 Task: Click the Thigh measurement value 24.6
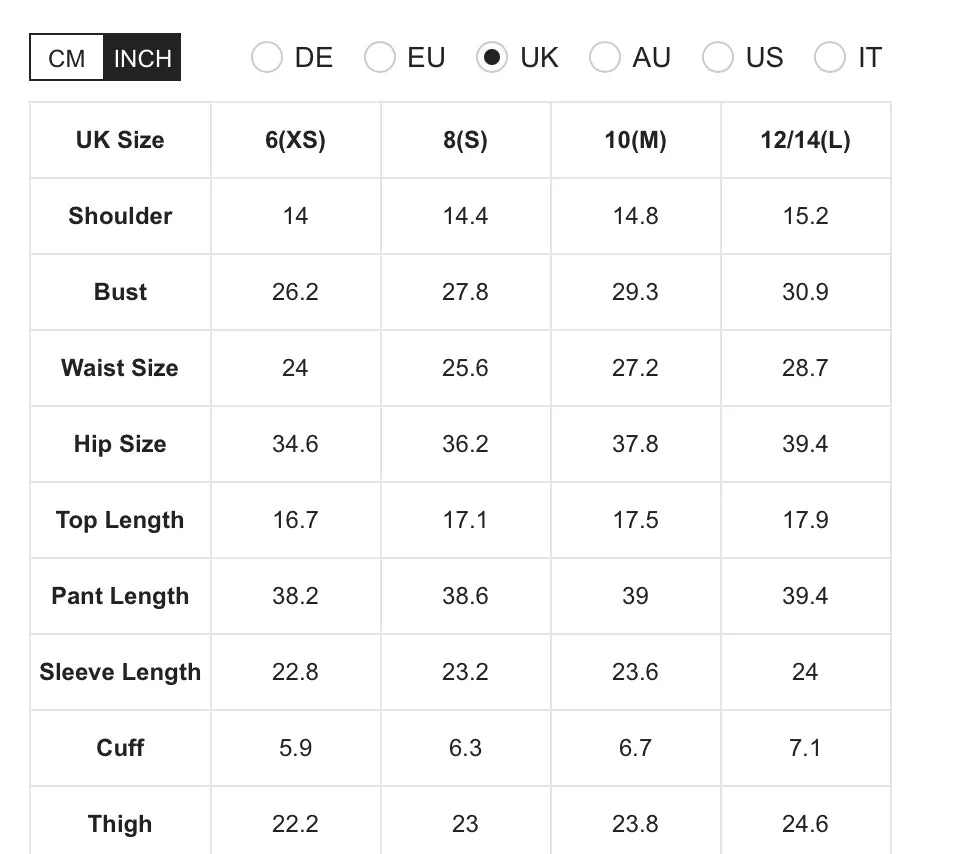click(806, 824)
